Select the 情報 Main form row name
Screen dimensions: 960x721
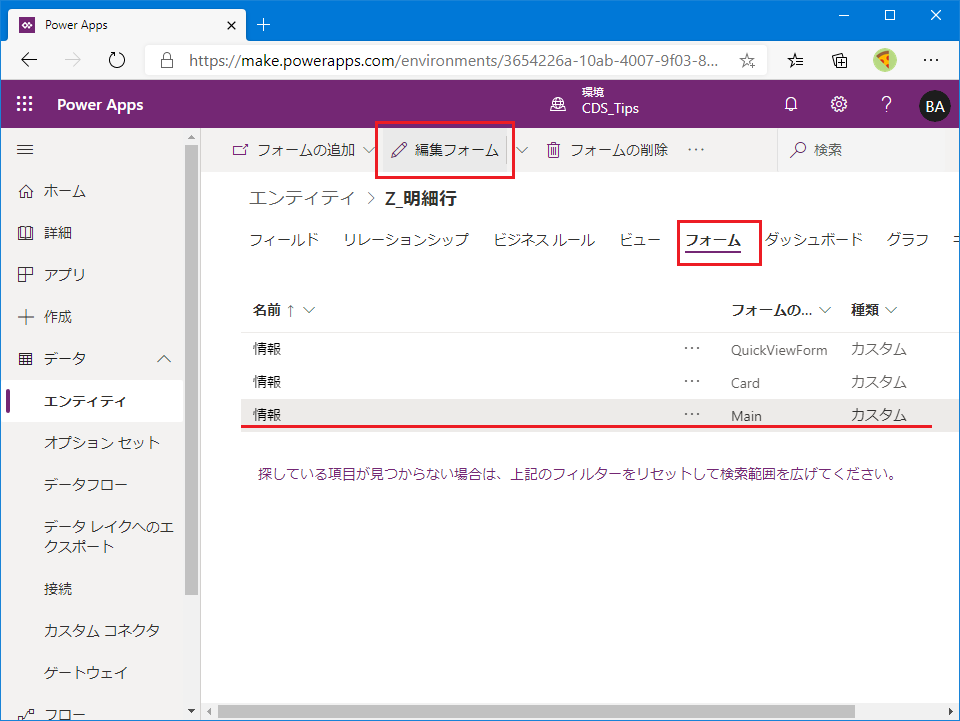click(x=267, y=415)
